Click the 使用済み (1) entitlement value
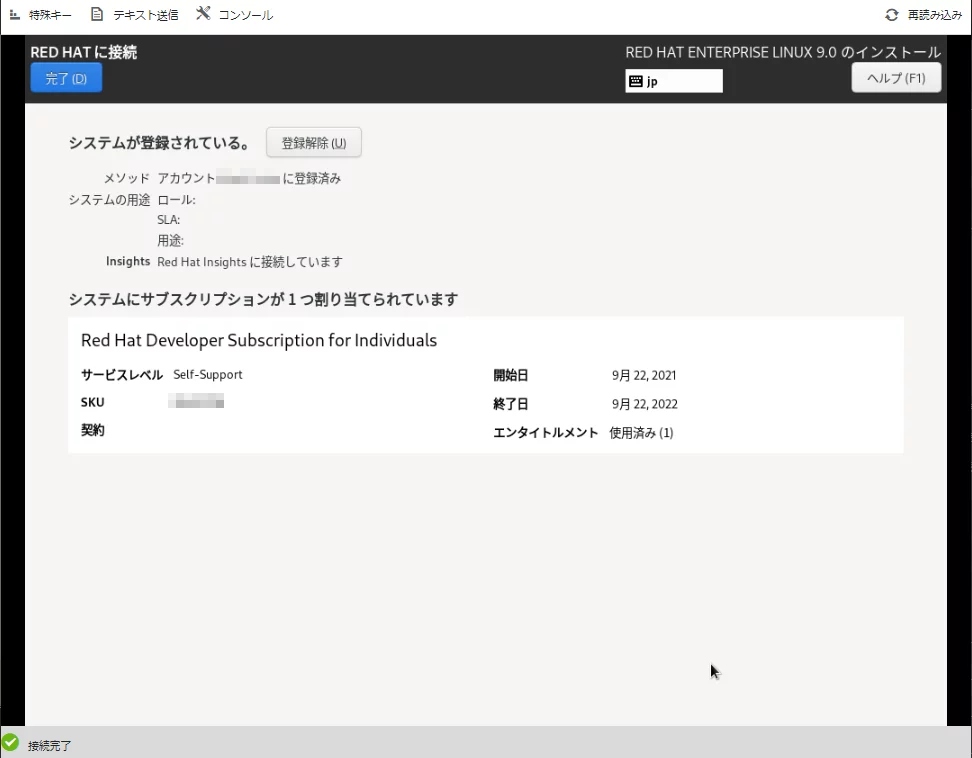The image size is (972, 758). (x=641, y=433)
